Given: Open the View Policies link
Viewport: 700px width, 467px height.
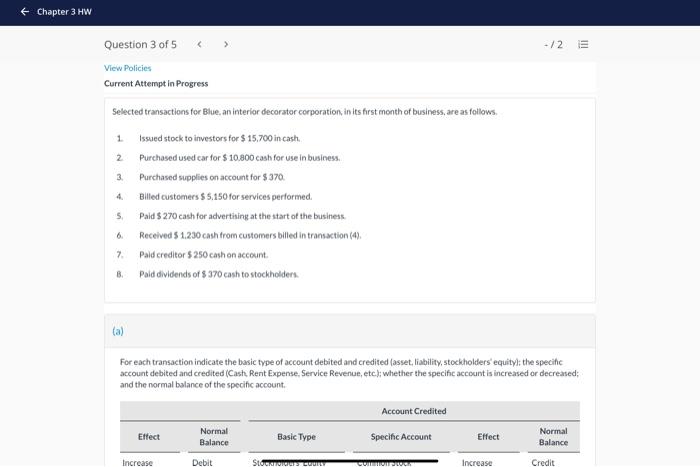Looking at the screenshot, I should (x=128, y=68).
